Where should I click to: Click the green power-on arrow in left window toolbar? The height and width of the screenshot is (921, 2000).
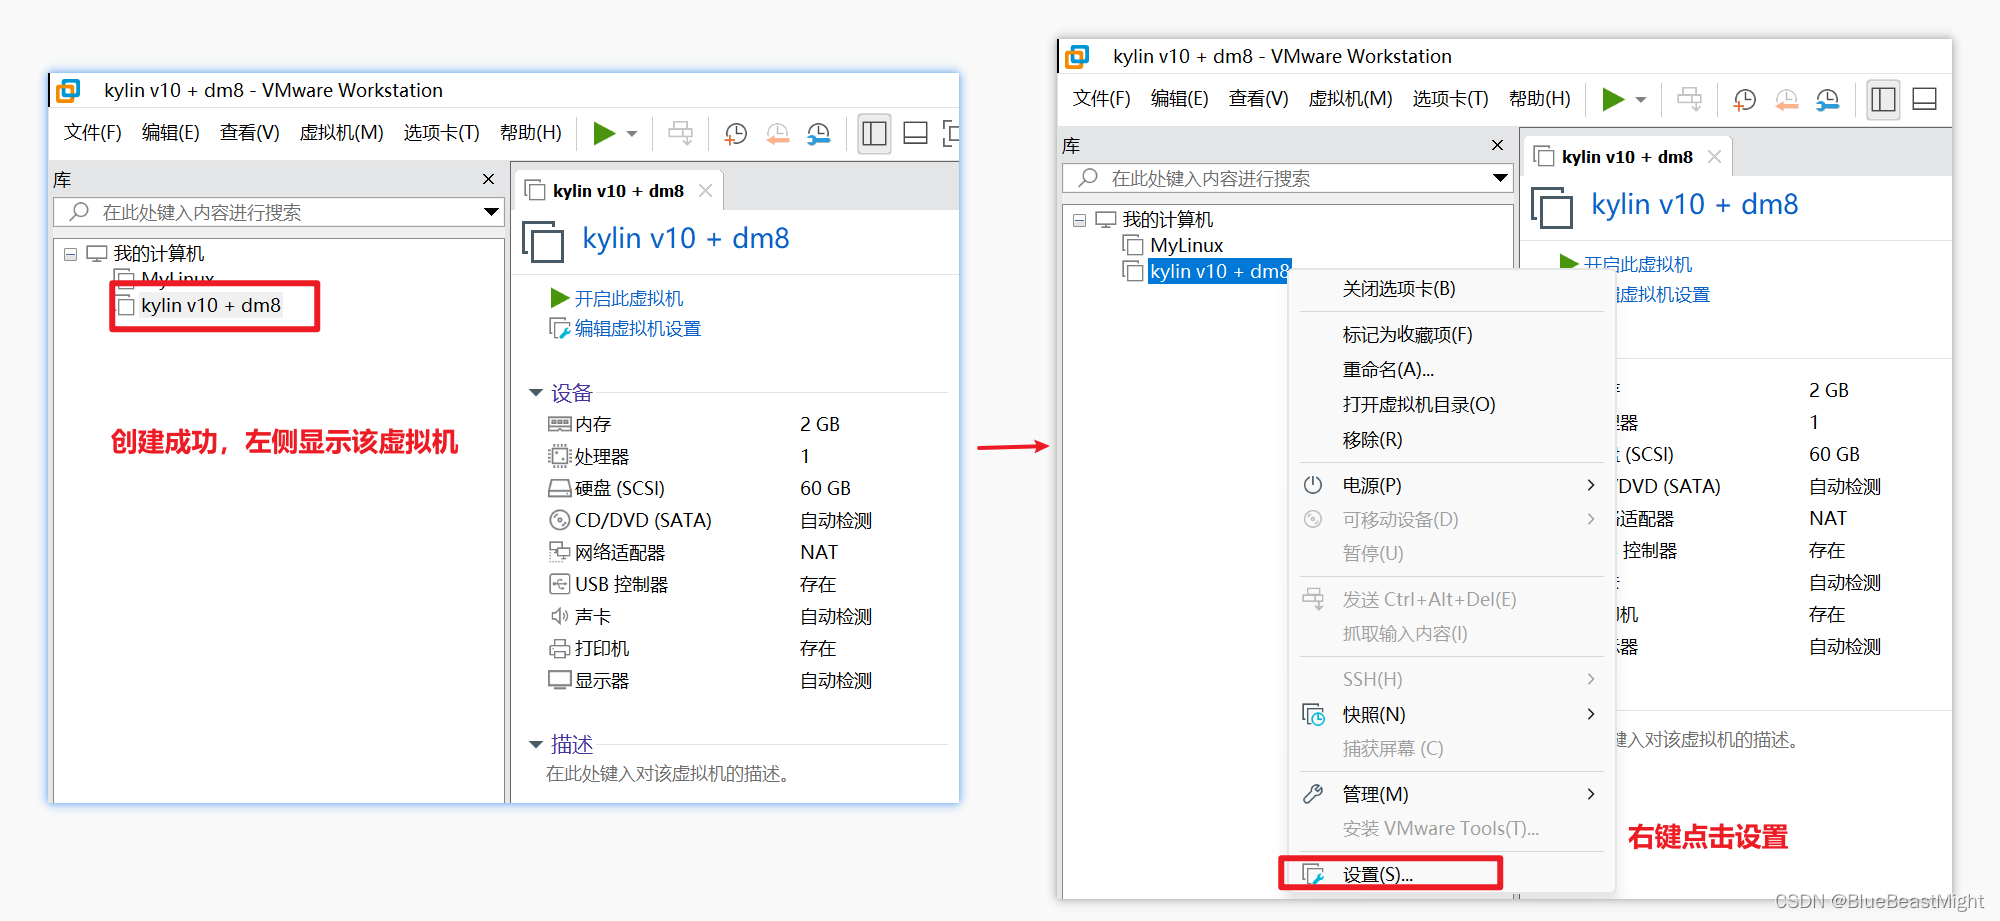pyautogui.click(x=603, y=133)
